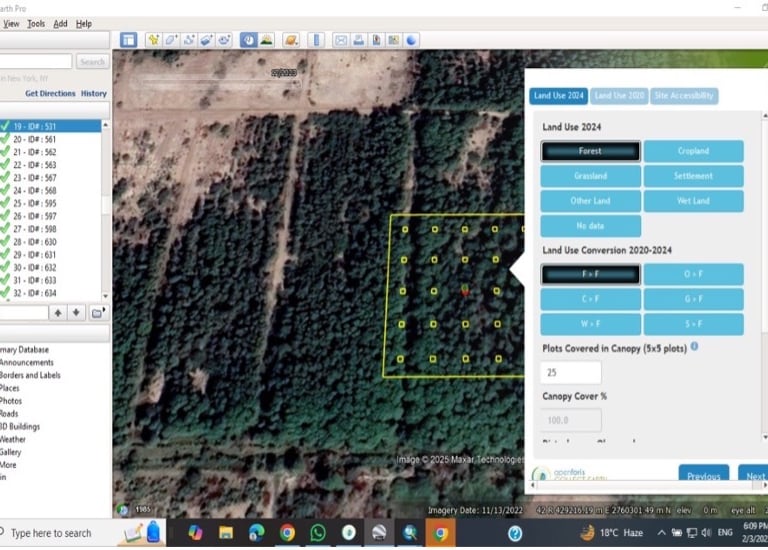Show hidden system tray icons chevron
768x550 pixels.
coord(661,533)
